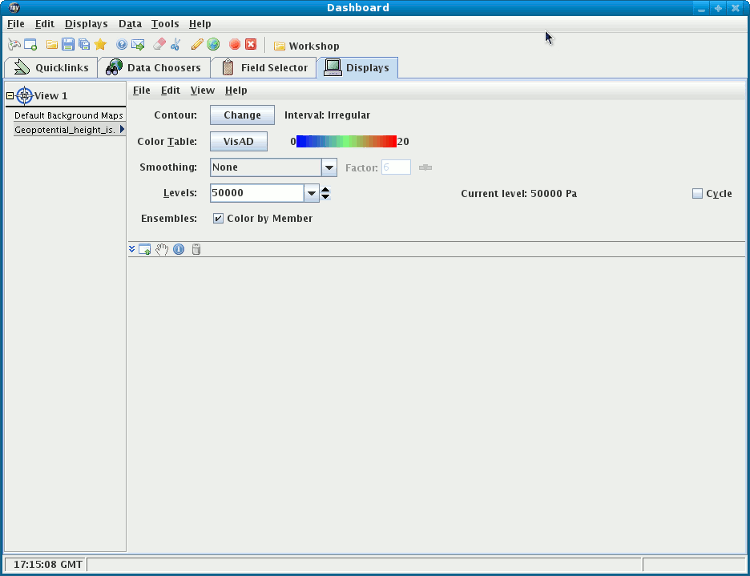Click the blue info icon in display toolbar
The width and height of the screenshot is (750, 576).
[178, 249]
